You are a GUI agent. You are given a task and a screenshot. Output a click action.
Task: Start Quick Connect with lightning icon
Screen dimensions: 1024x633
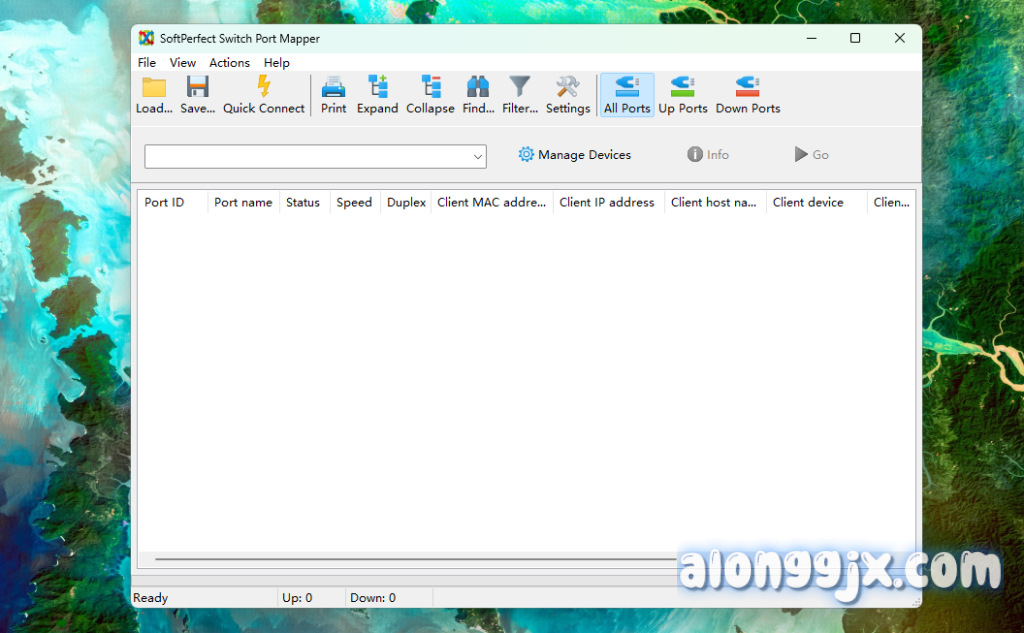(264, 88)
